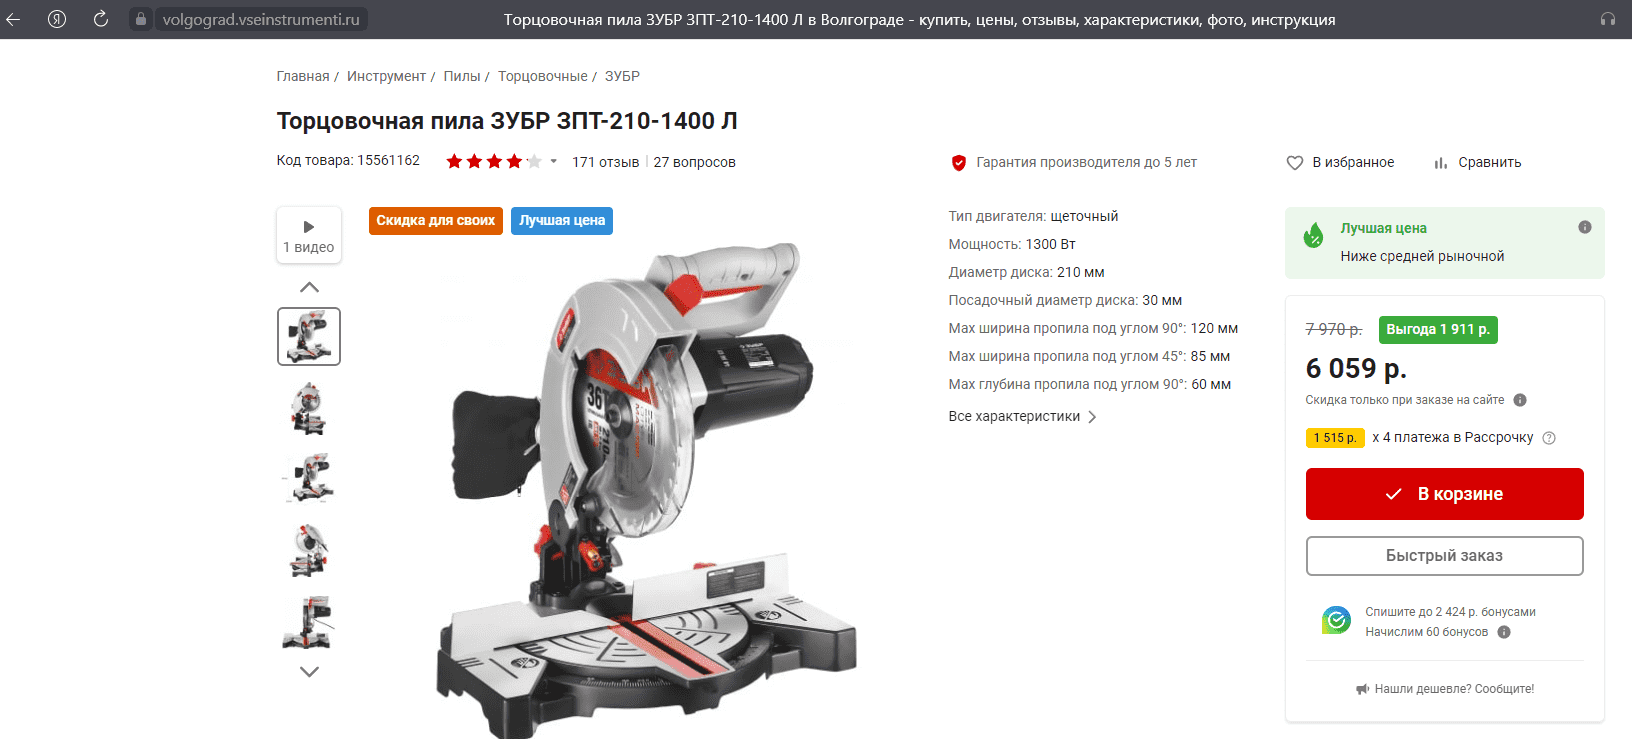
Task: Click the Быстрый заказ button
Action: point(1444,556)
